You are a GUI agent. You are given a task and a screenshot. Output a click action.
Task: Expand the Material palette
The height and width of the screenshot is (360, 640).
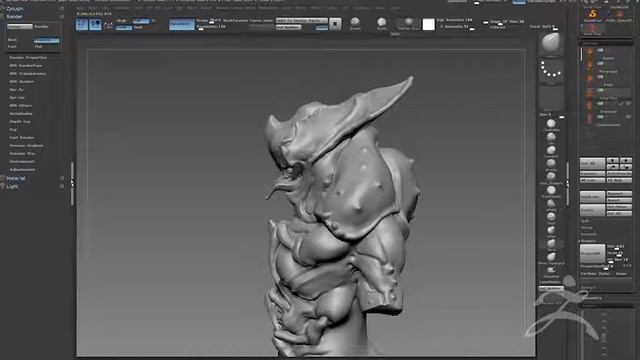tap(16, 178)
